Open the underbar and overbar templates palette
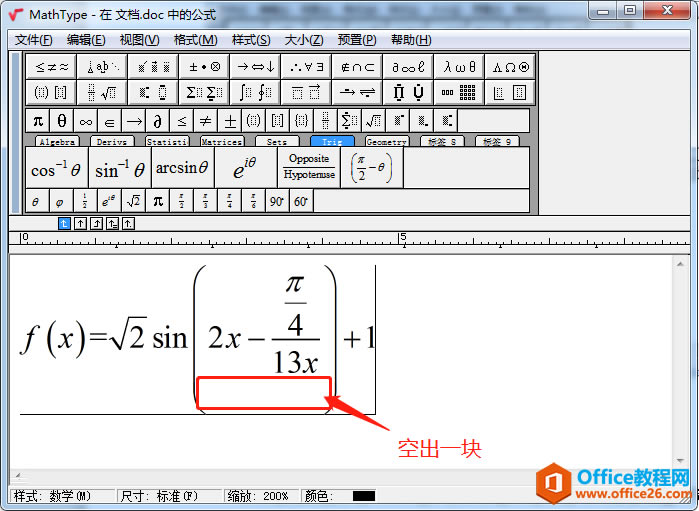 (306, 92)
